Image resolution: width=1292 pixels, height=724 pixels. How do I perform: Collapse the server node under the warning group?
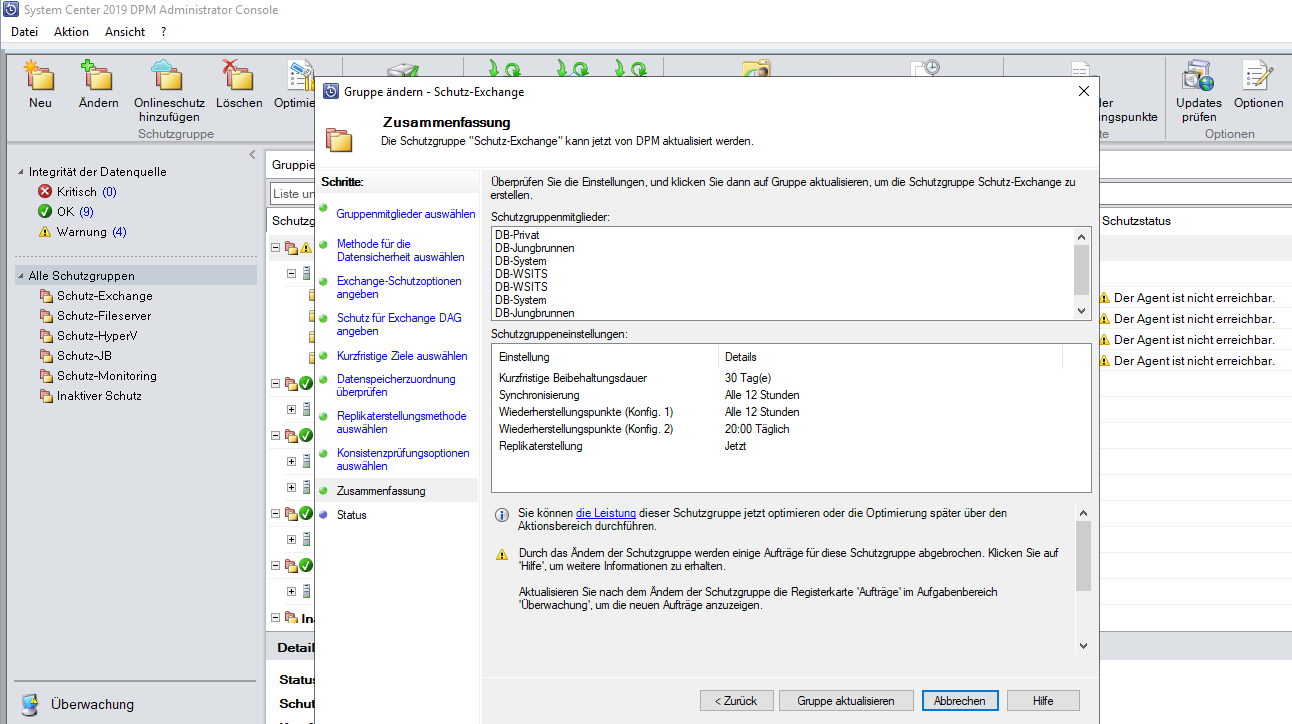point(292,273)
